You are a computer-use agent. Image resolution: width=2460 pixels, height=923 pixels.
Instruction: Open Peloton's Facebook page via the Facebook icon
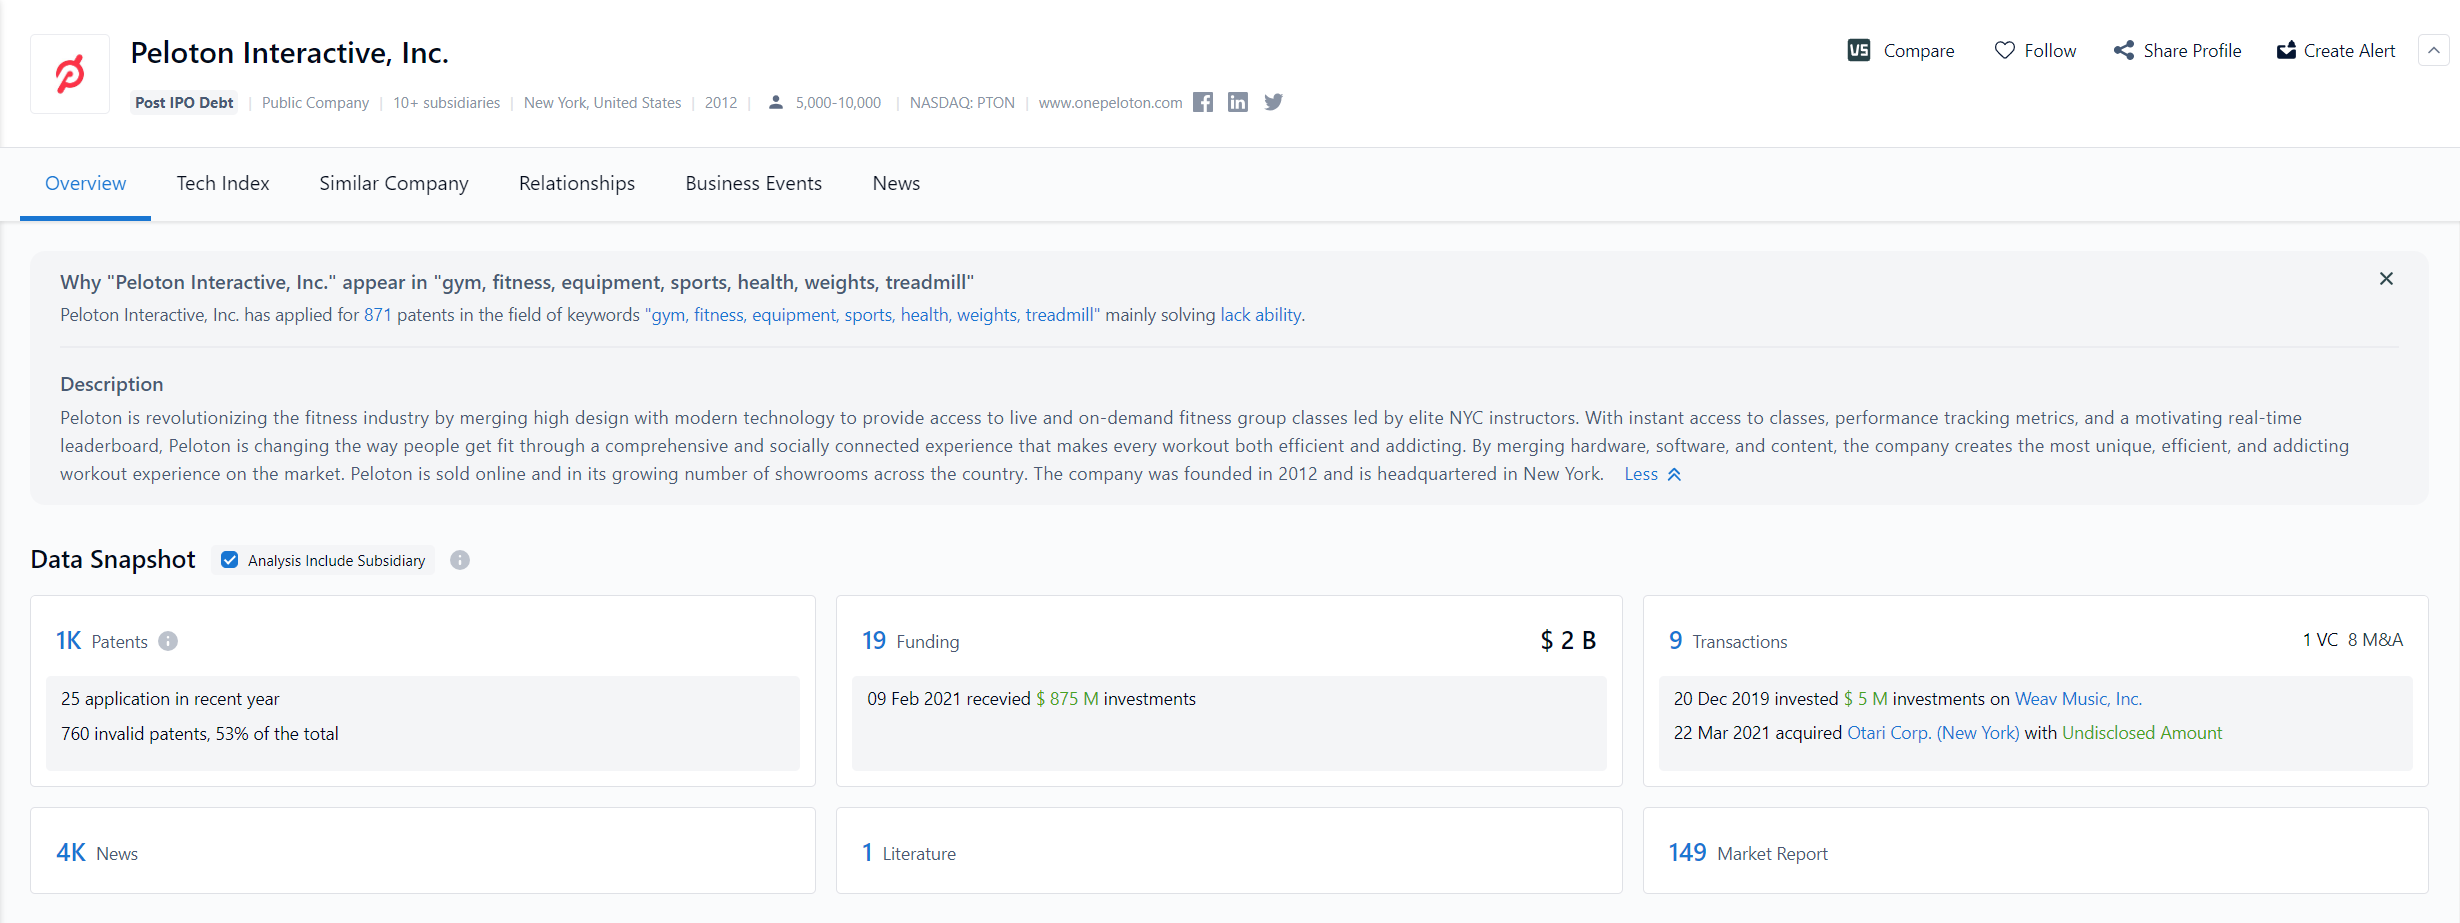(x=1203, y=102)
